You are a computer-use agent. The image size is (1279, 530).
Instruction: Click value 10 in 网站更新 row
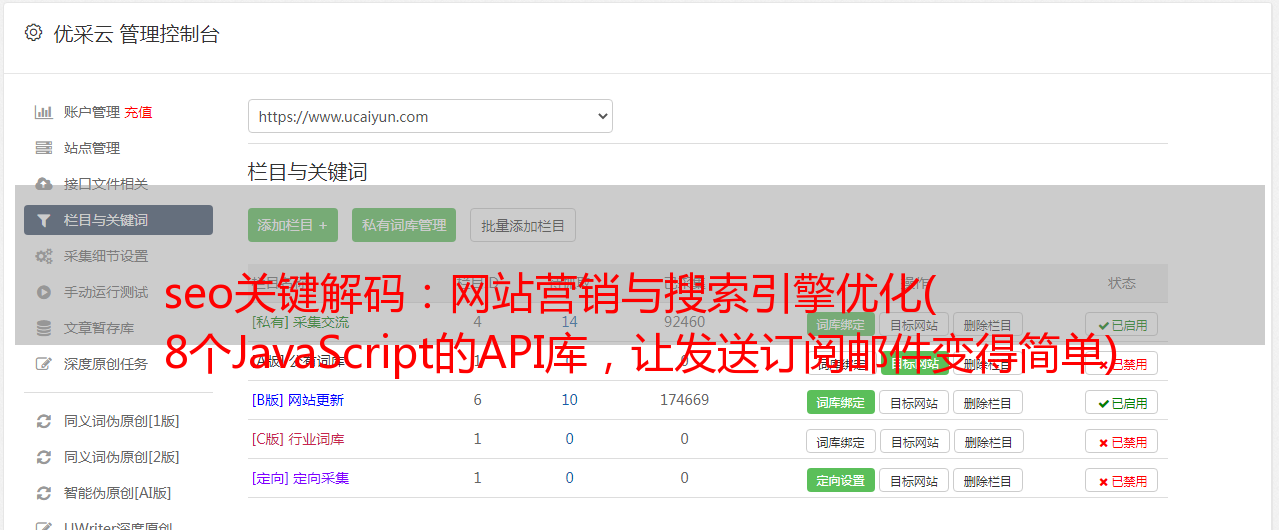pos(570,400)
